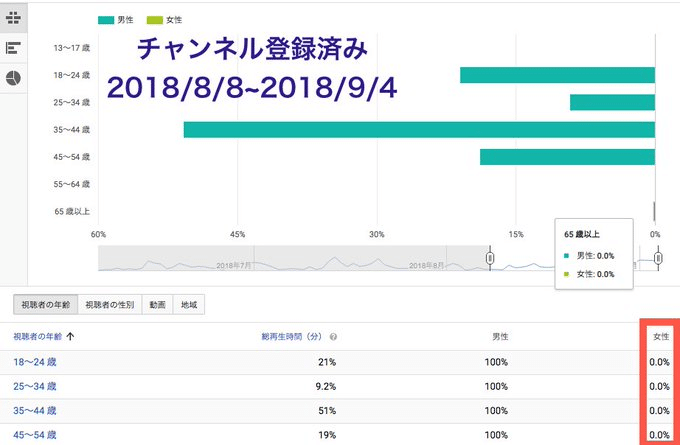Viewport: 680px width, 445px height.
Task: Toggle the 男性 legend series
Action: pyautogui.click(x=113, y=19)
